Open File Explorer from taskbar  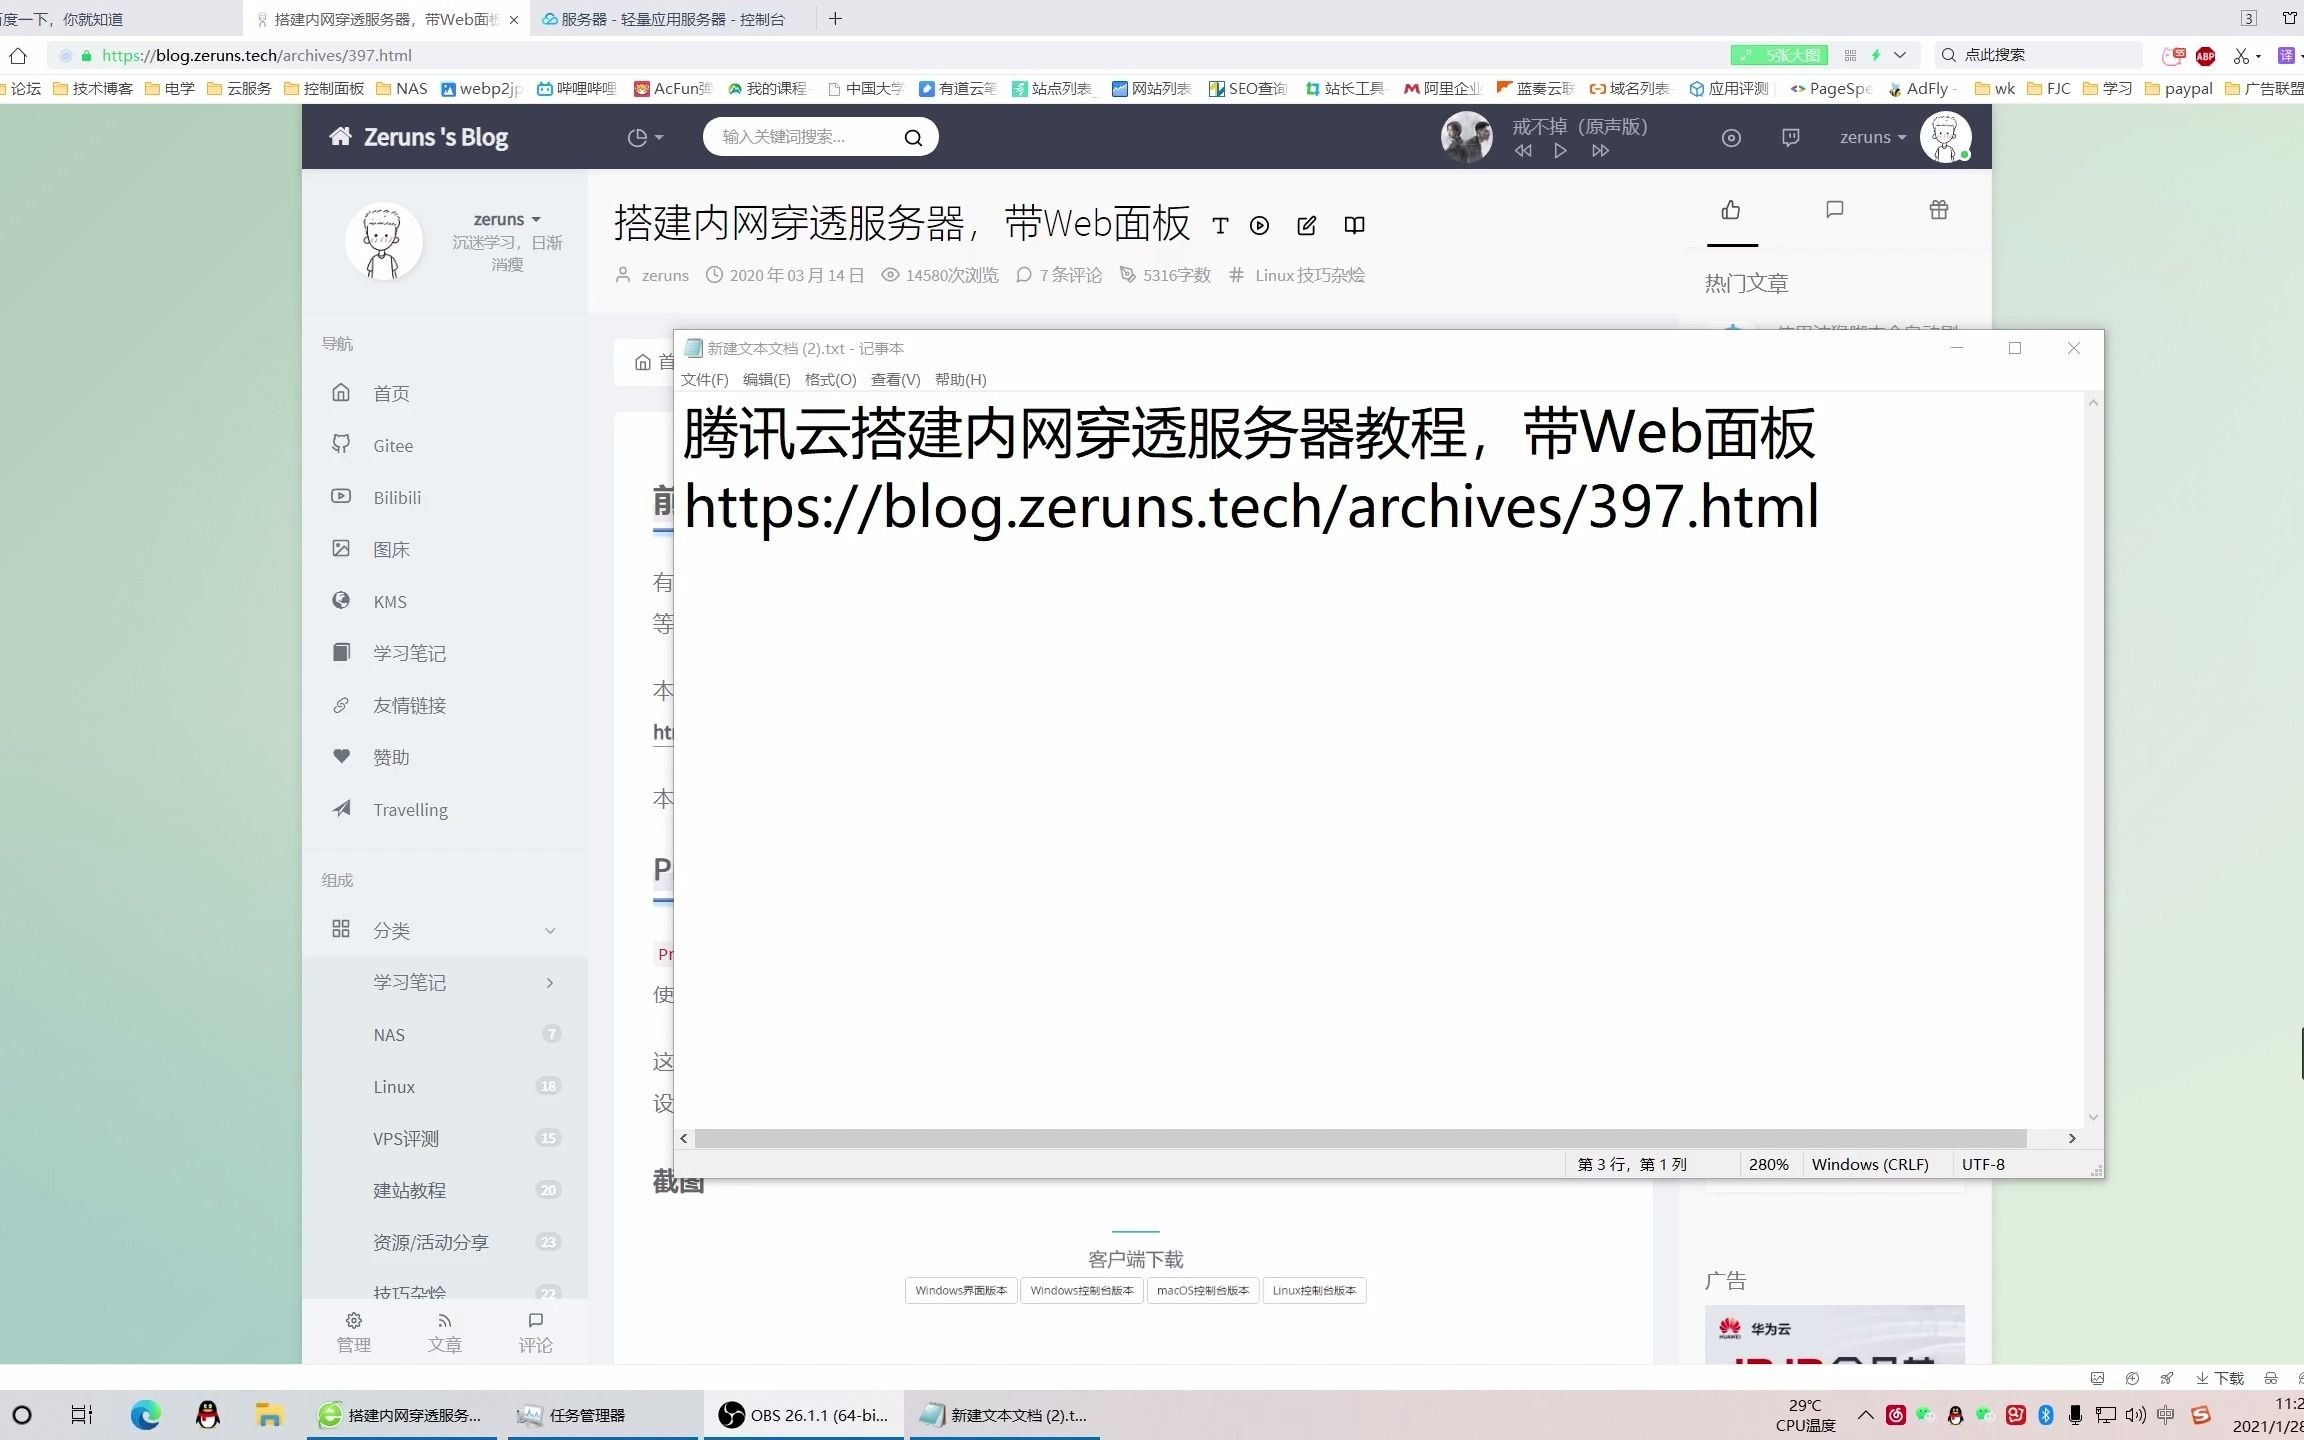coord(268,1415)
